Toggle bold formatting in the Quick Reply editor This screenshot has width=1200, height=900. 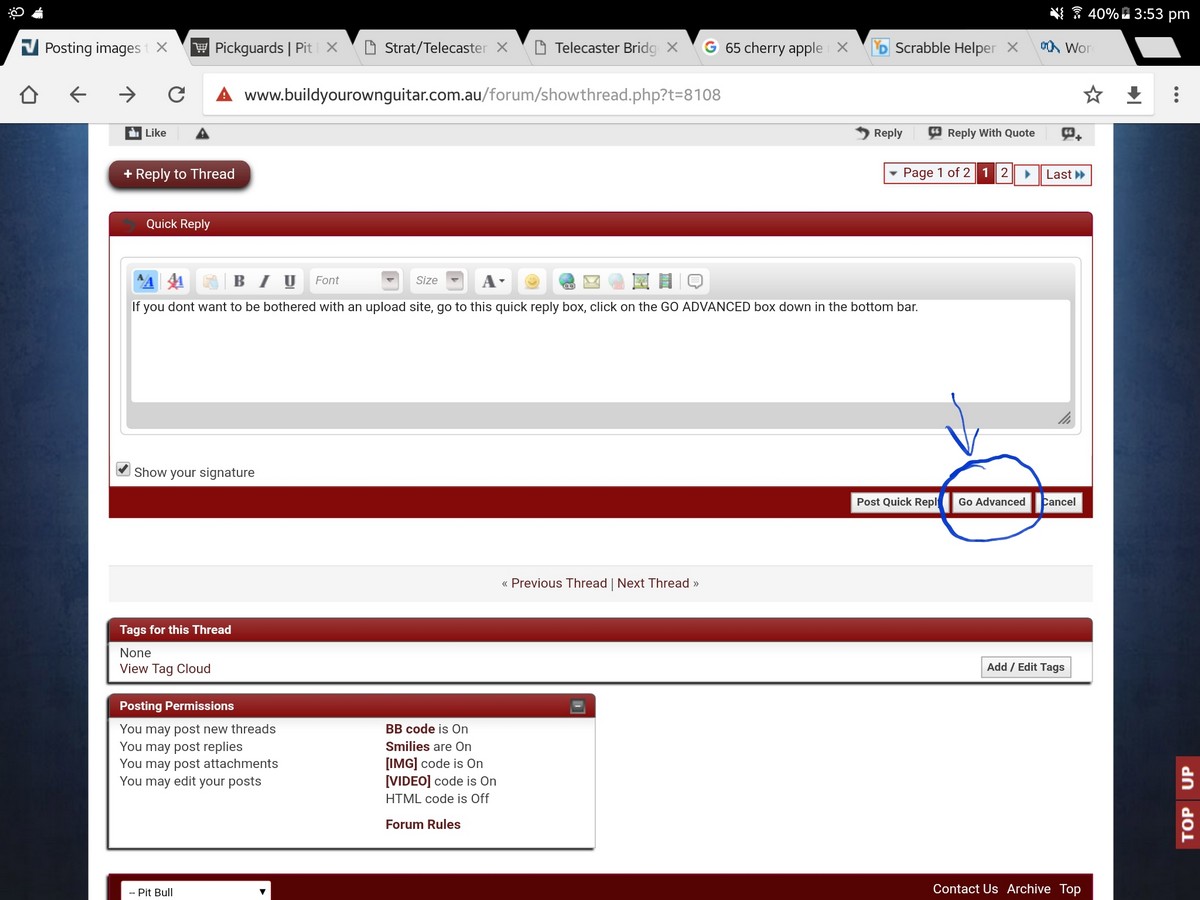(x=239, y=281)
